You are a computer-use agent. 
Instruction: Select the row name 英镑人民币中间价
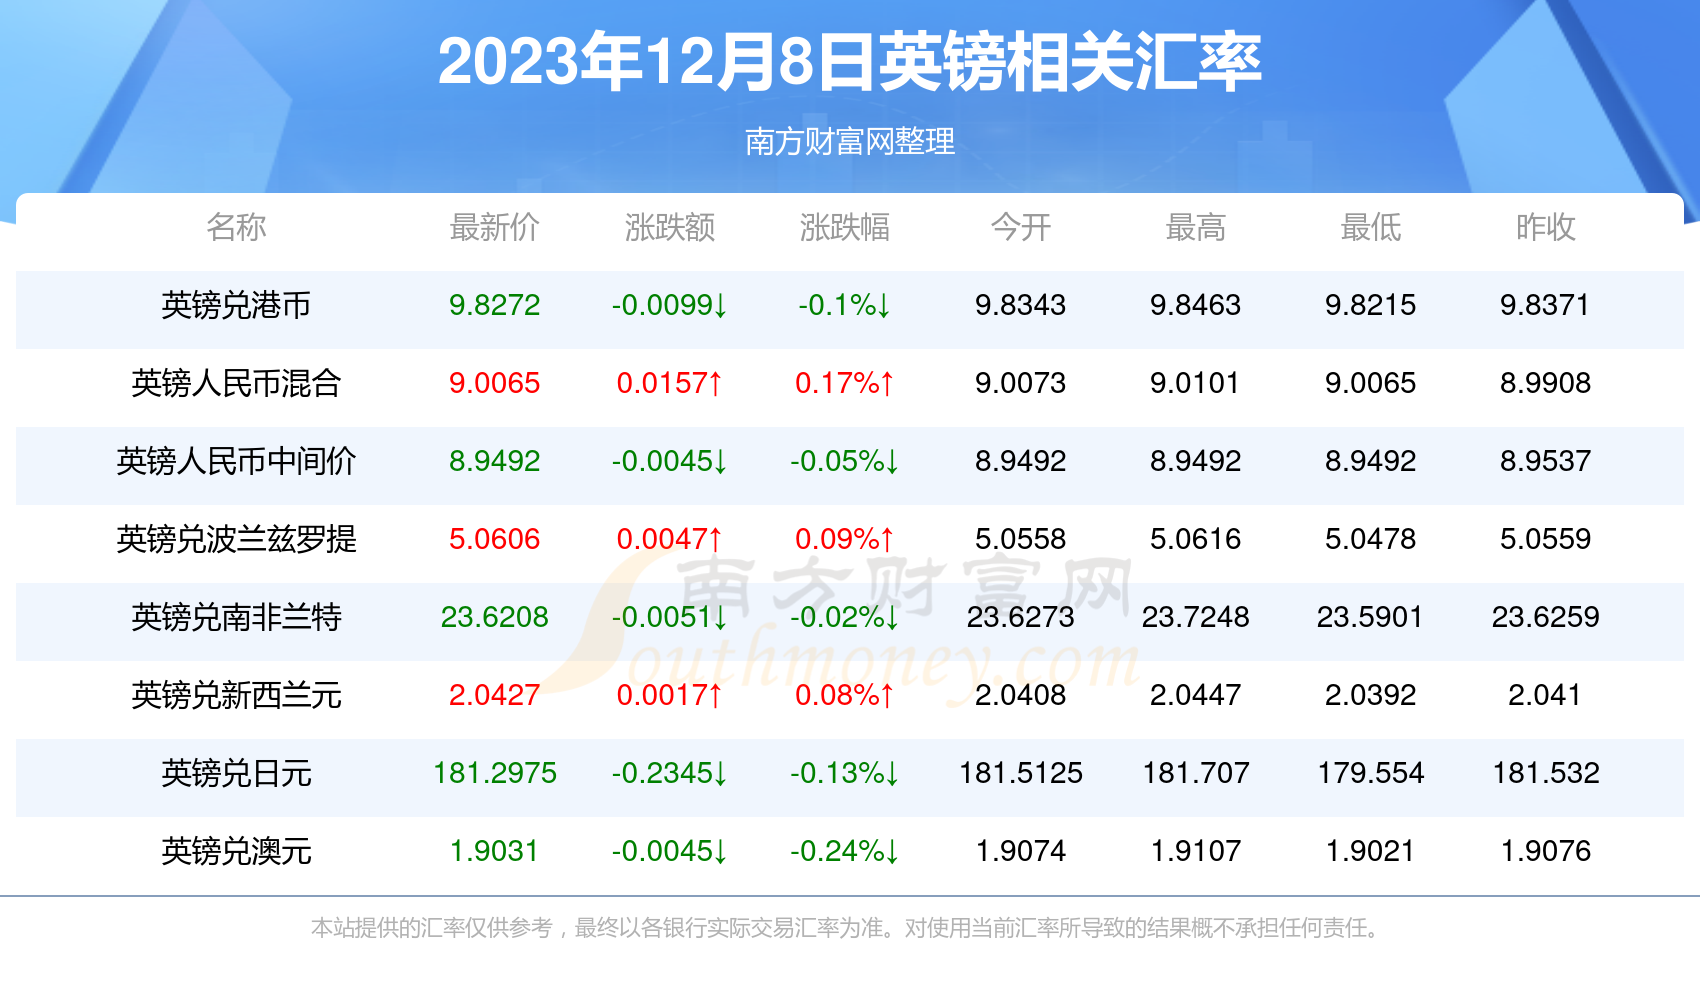click(236, 461)
